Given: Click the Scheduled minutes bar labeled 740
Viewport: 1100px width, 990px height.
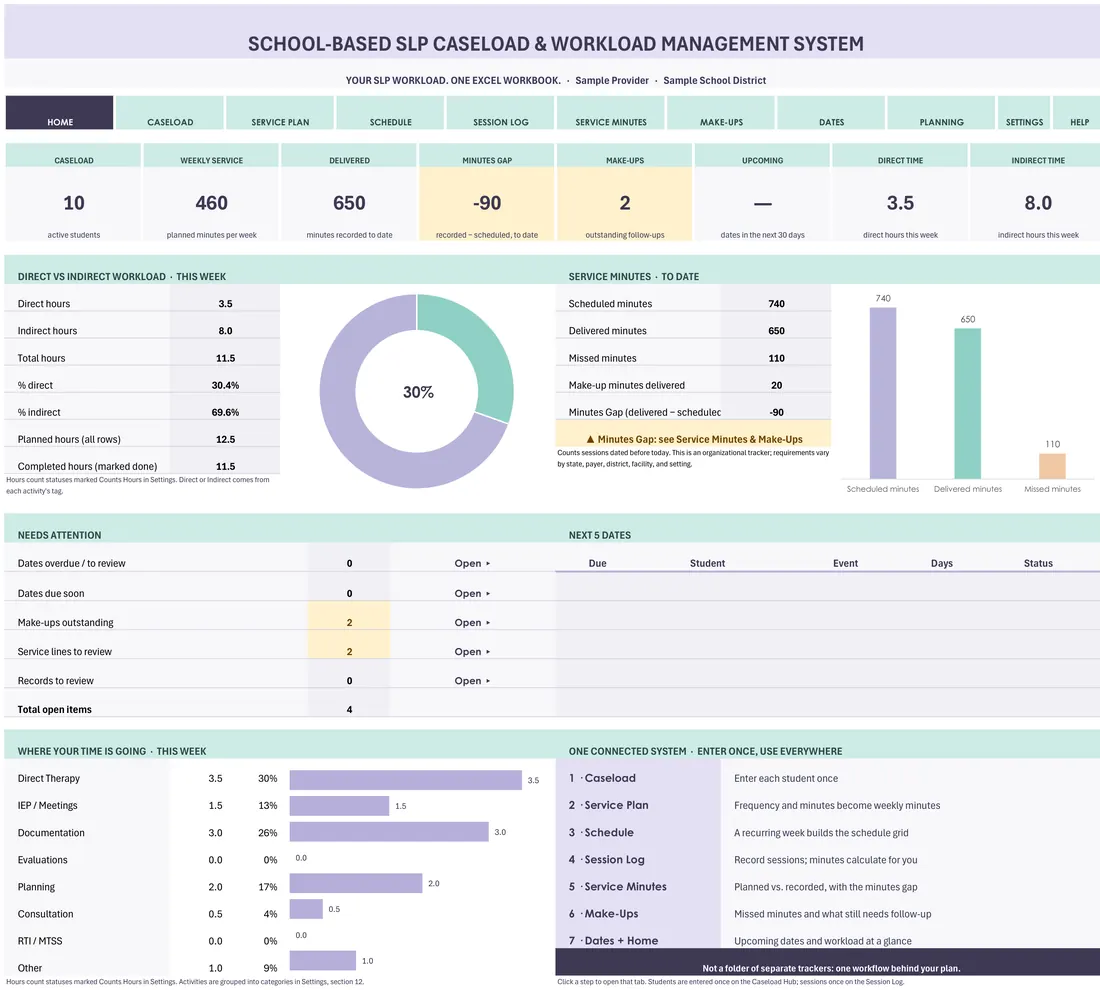Looking at the screenshot, I should 883,393.
